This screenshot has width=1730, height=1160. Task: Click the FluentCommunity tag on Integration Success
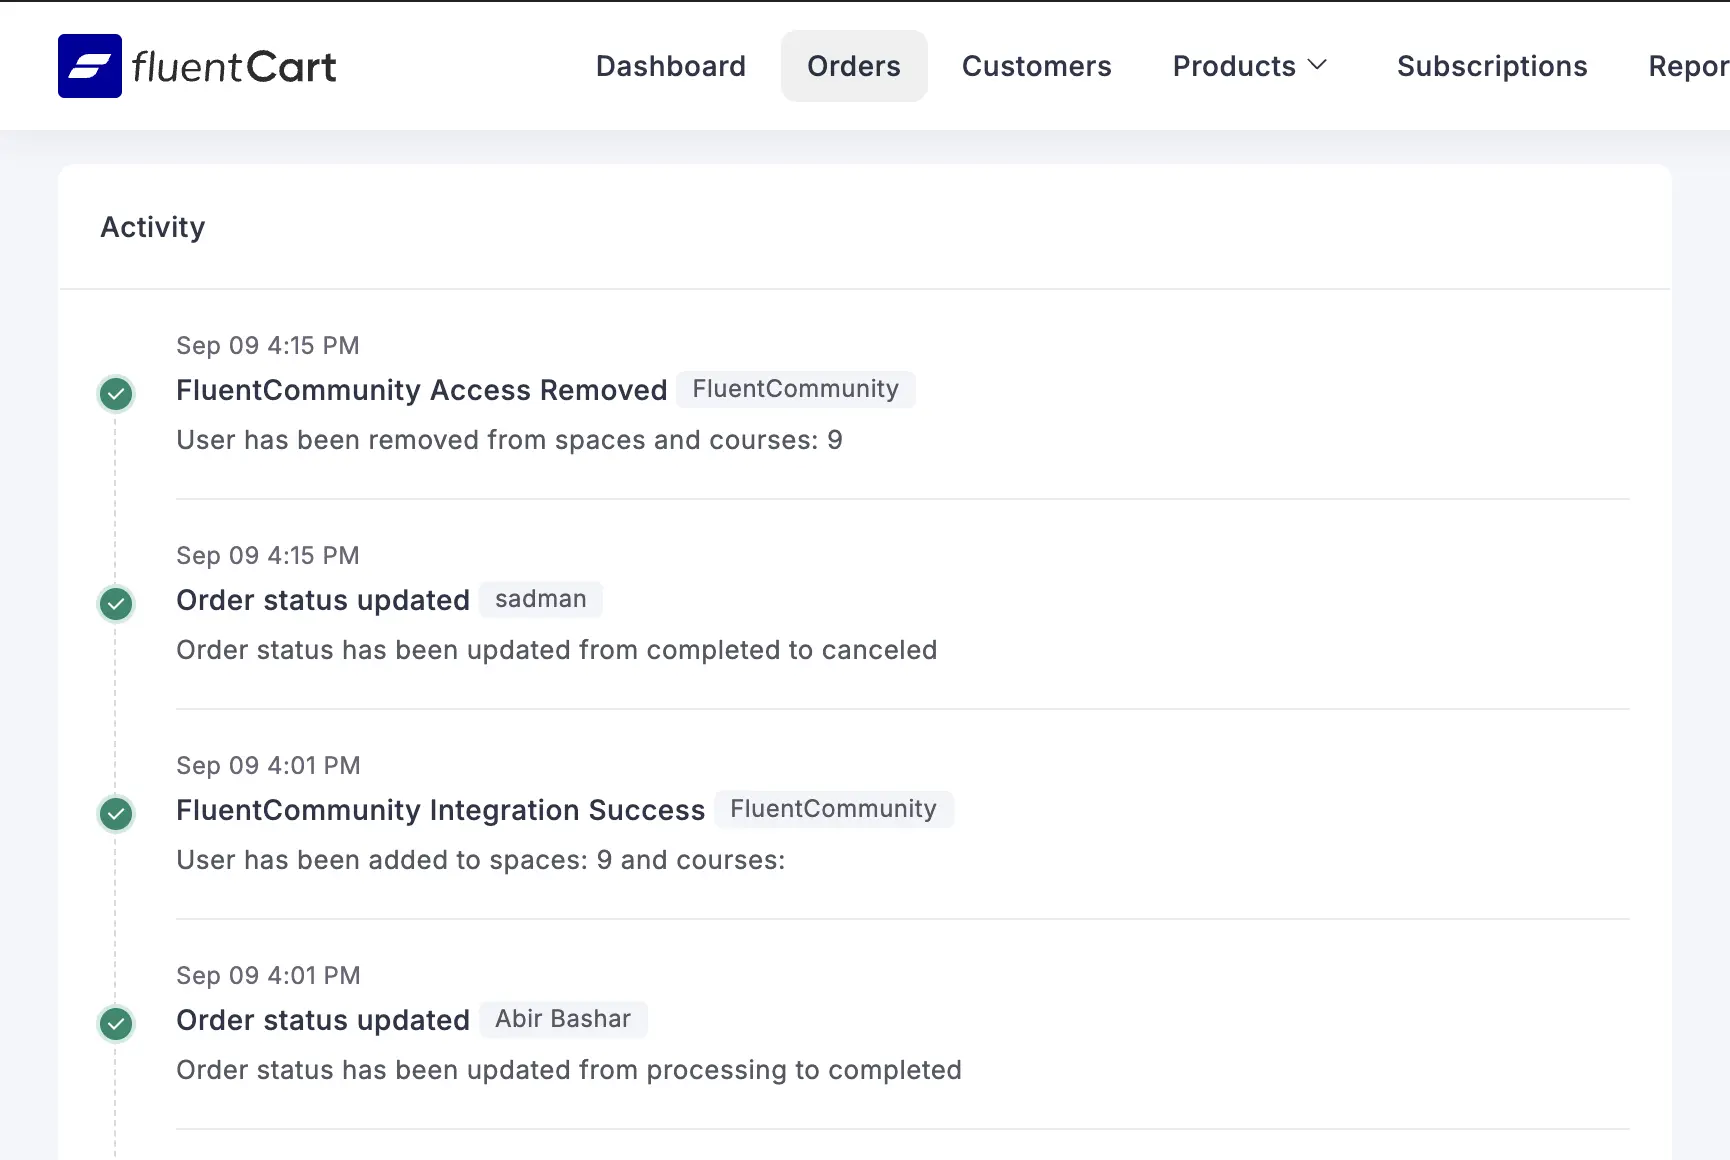tap(833, 809)
